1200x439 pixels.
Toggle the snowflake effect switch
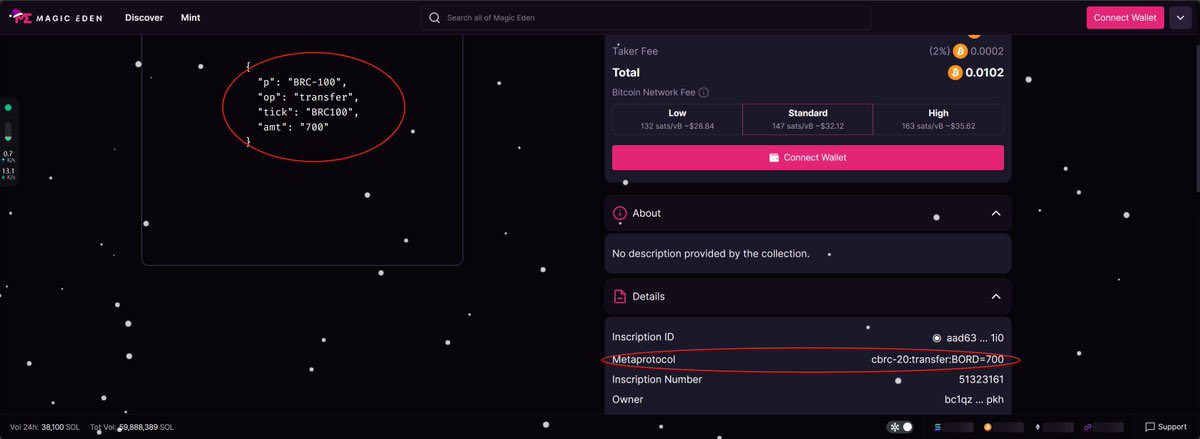pos(901,427)
